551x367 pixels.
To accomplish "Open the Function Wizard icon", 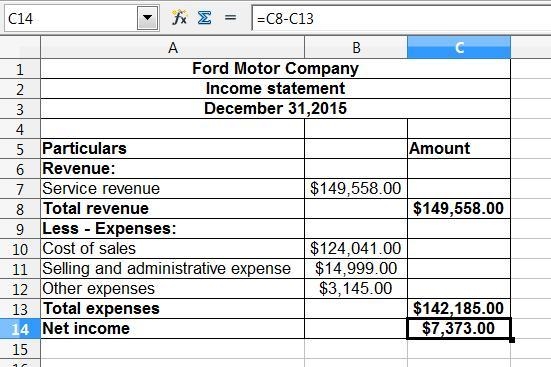I will pyautogui.click(x=179, y=17).
